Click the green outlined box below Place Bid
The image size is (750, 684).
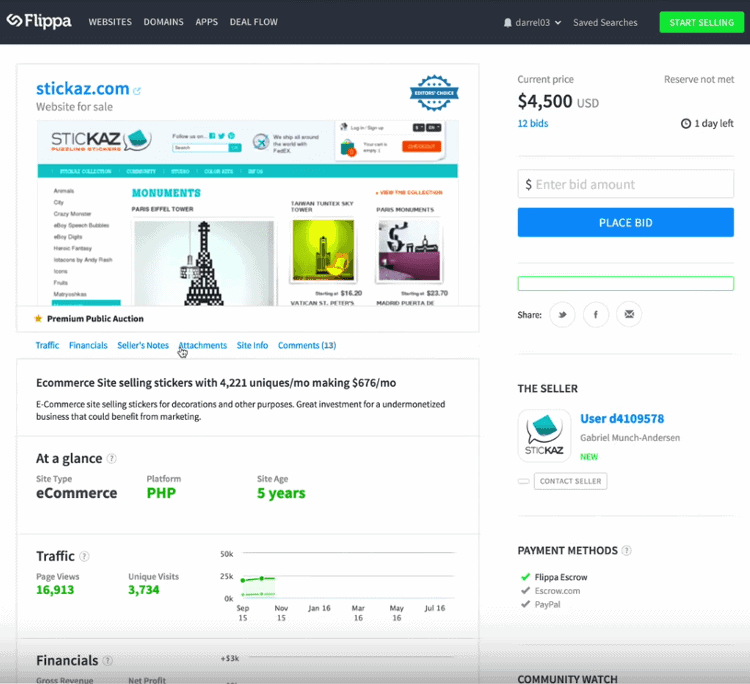pyautogui.click(x=626, y=284)
